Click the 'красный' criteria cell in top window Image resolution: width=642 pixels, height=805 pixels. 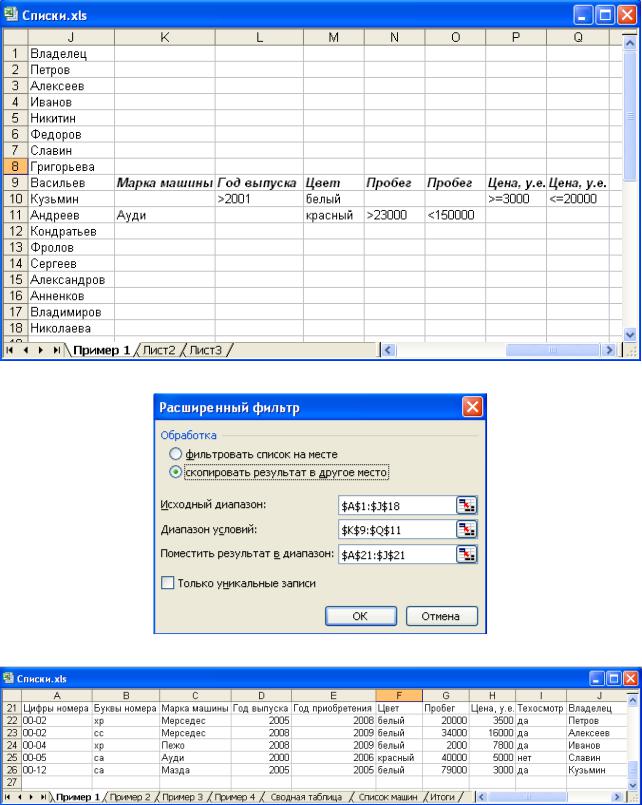pos(334,215)
